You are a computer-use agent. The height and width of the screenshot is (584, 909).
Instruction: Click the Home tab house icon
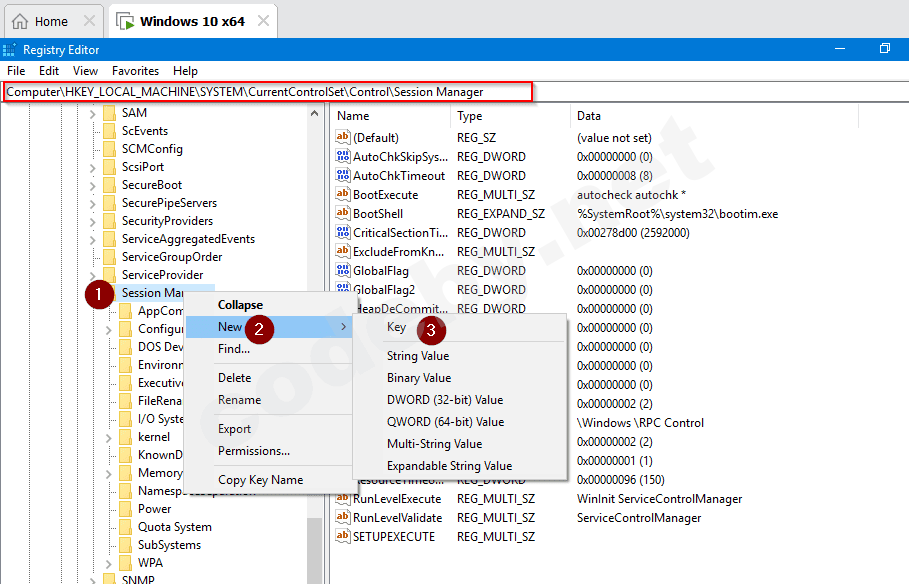click(21, 21)
